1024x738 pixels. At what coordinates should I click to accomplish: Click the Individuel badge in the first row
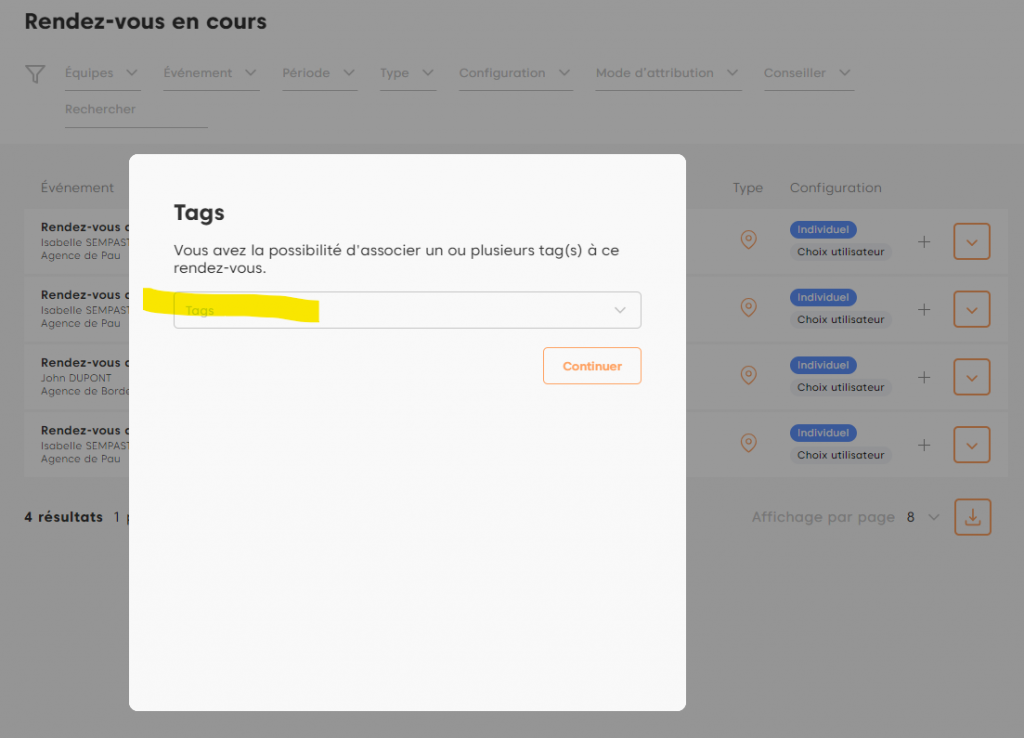[x=823, y=230]
